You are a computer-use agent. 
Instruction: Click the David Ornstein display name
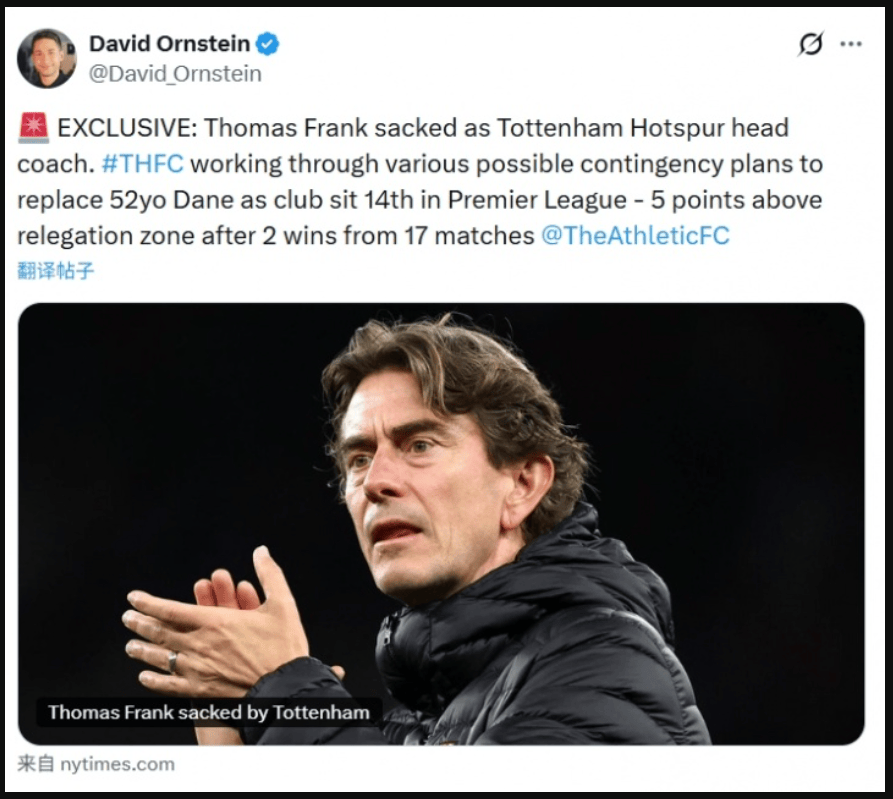point(170,44)
